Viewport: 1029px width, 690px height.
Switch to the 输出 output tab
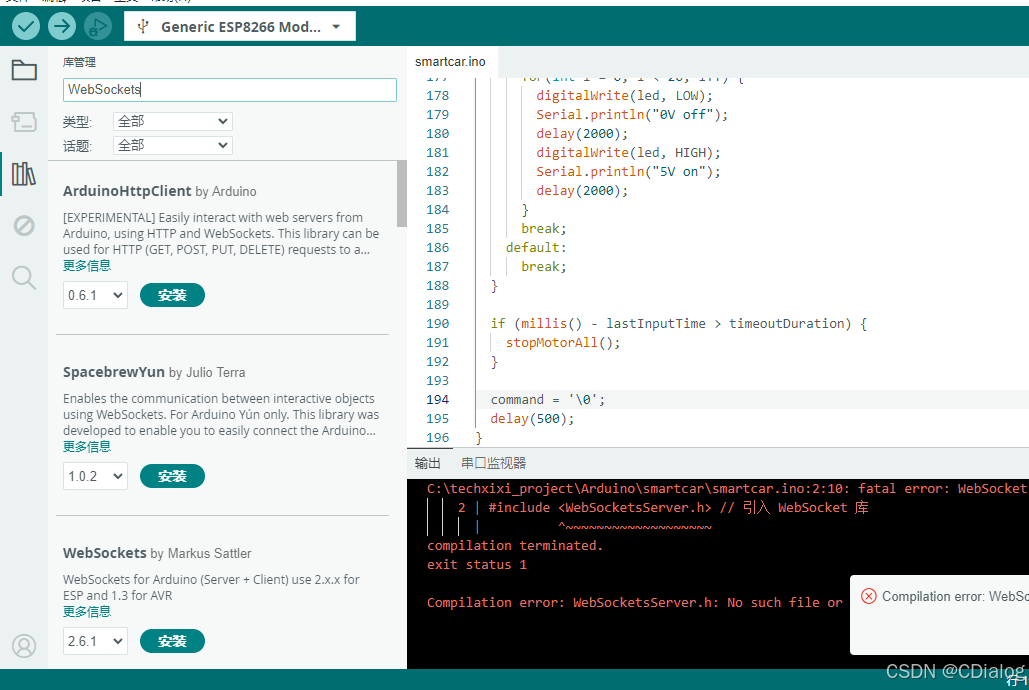click(x=428, y=464)
